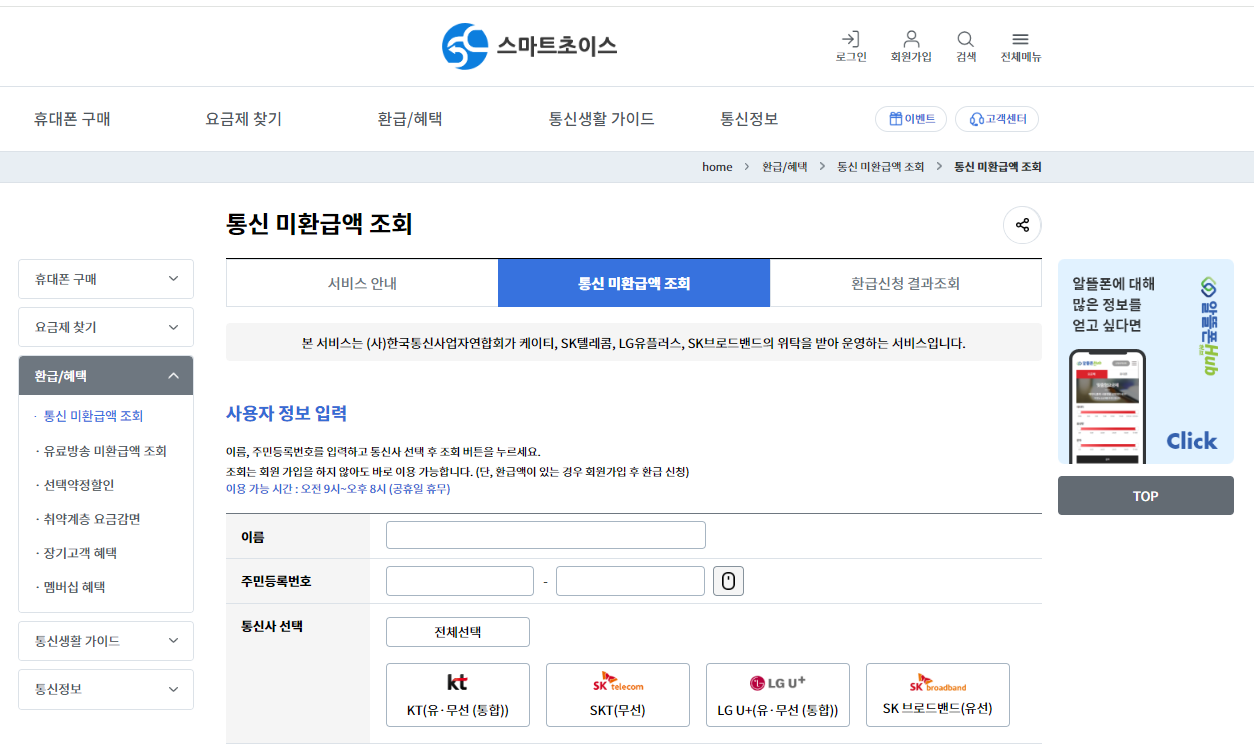Switch to the 서비스 안내 tab

click(362, 283)
